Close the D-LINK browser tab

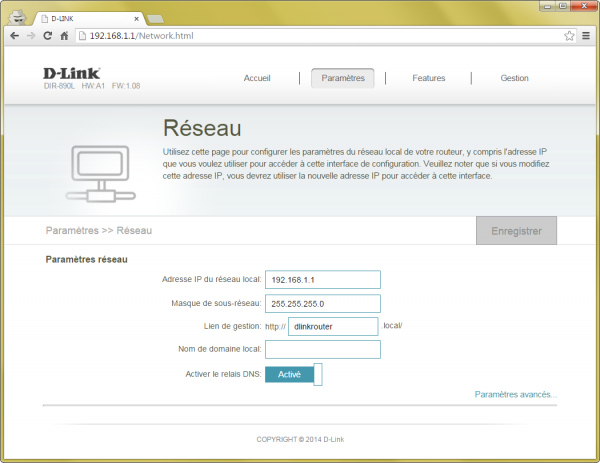point(137,17)
